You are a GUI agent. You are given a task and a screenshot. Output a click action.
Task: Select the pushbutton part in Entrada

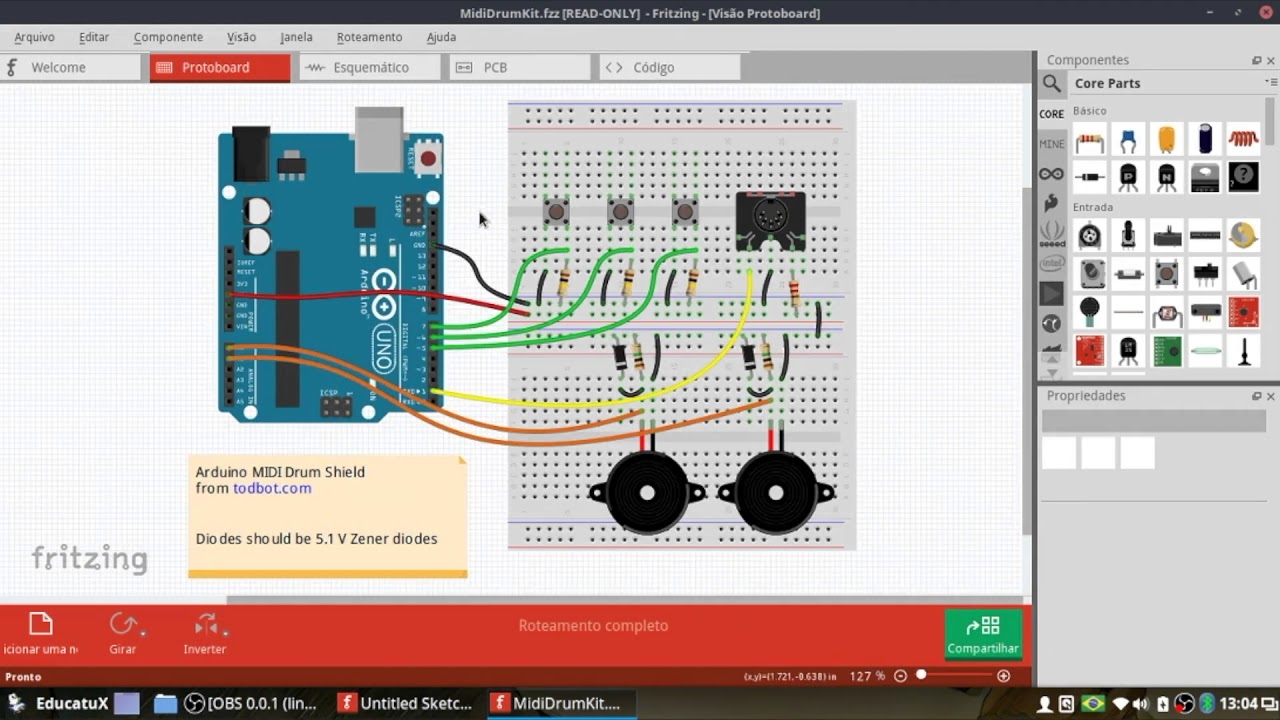click(1166, 273)
